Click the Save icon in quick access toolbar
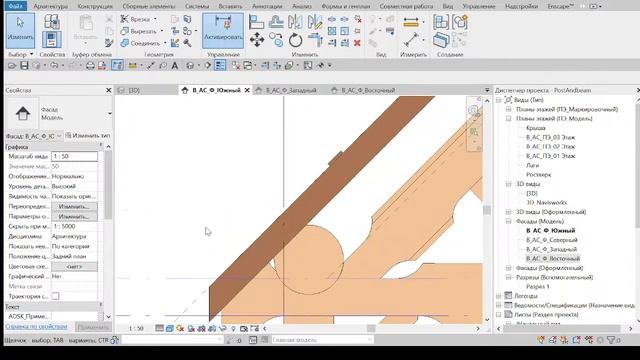 pyautogui.click(x=24, y=65)
